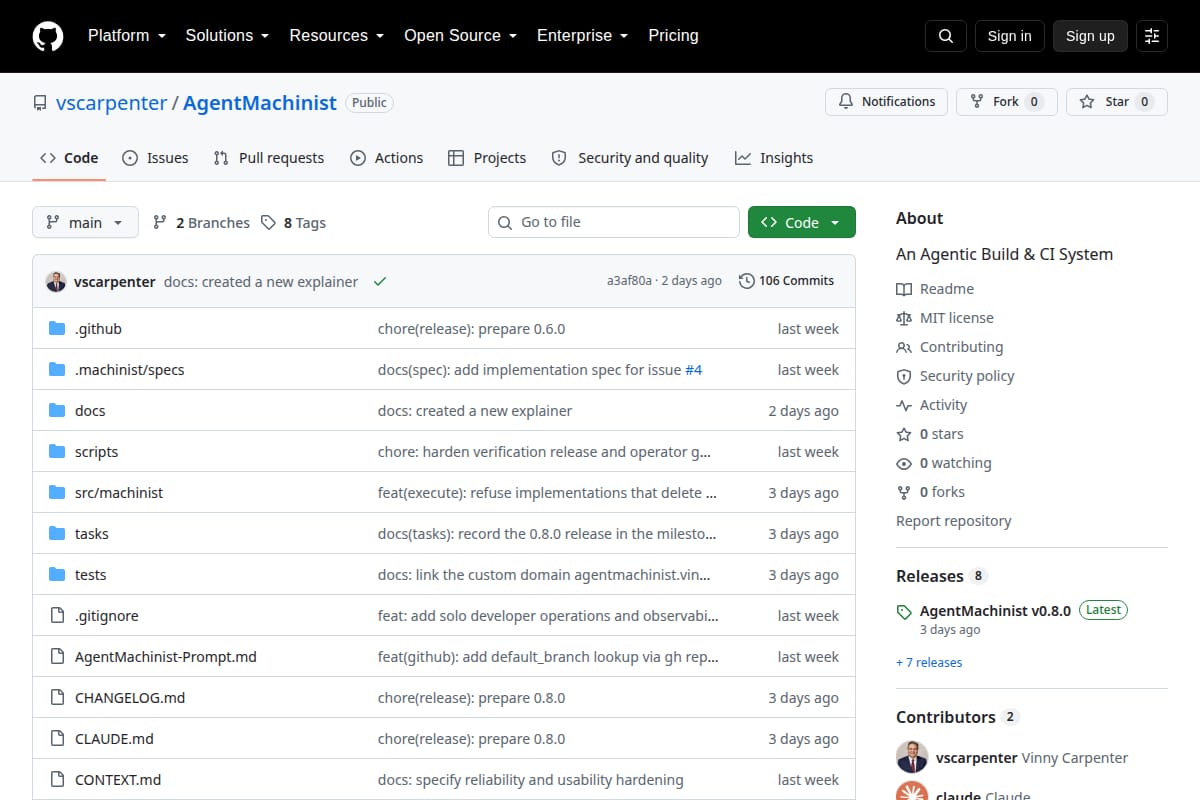Click the people icon by Contributing
Image resolution: width=1200 pixels, height=800 pixels.
904,347
